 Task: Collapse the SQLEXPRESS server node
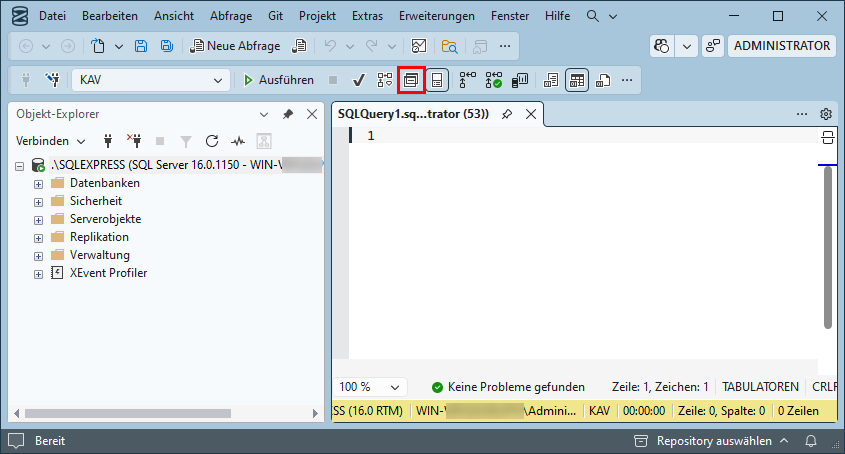(19, 166)
